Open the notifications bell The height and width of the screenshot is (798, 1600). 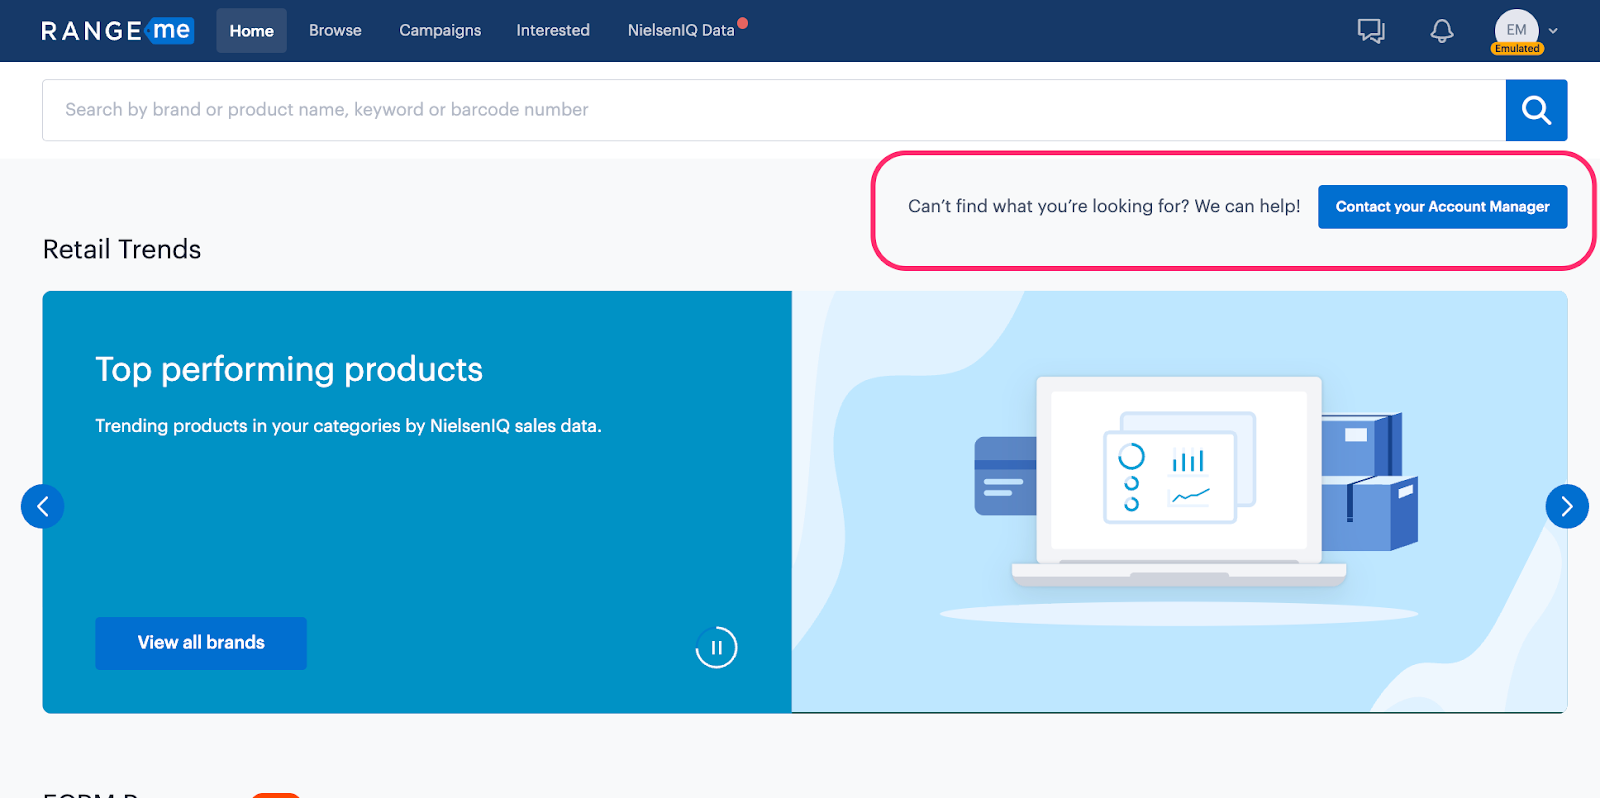tap(1441, 31)
